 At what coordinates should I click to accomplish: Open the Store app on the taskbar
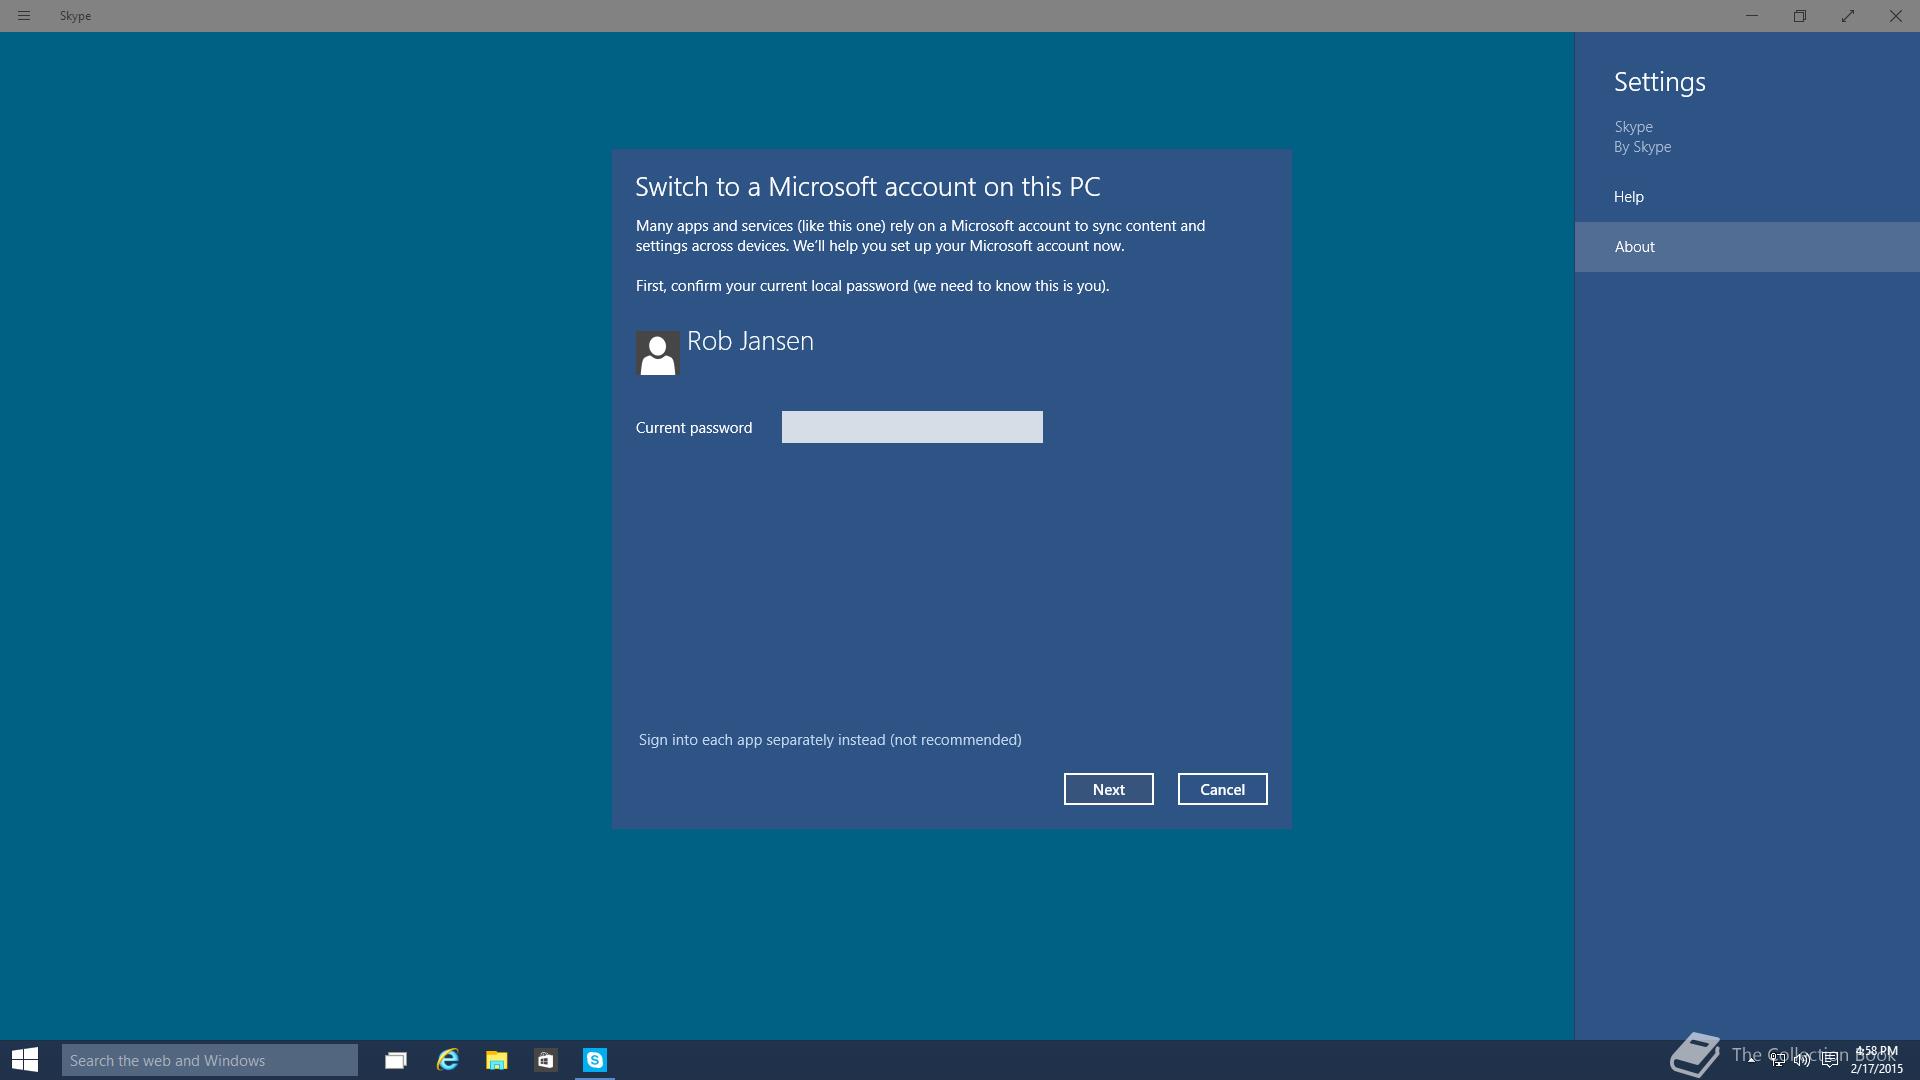pyautogui.click(x=545, y=1060)
